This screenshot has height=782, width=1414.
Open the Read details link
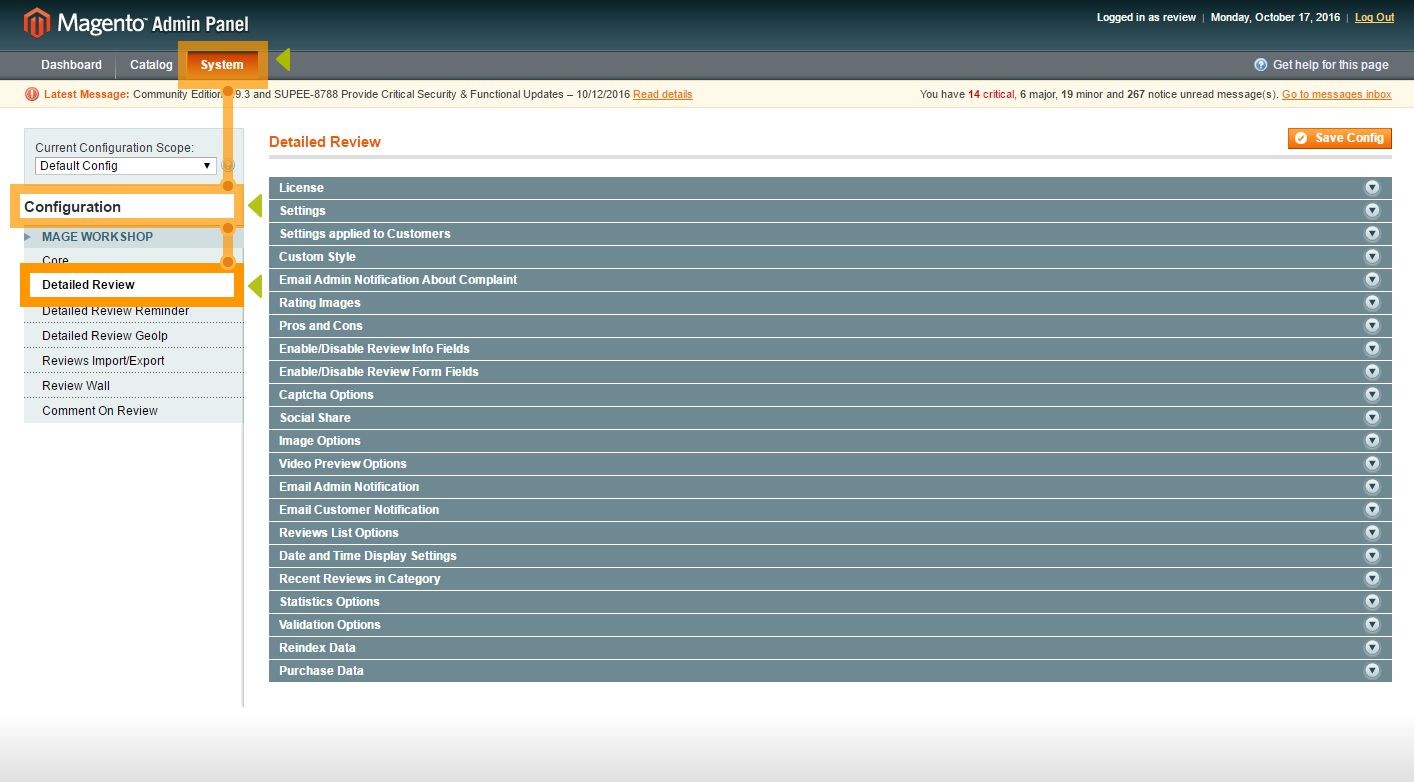tap(662, 95)
